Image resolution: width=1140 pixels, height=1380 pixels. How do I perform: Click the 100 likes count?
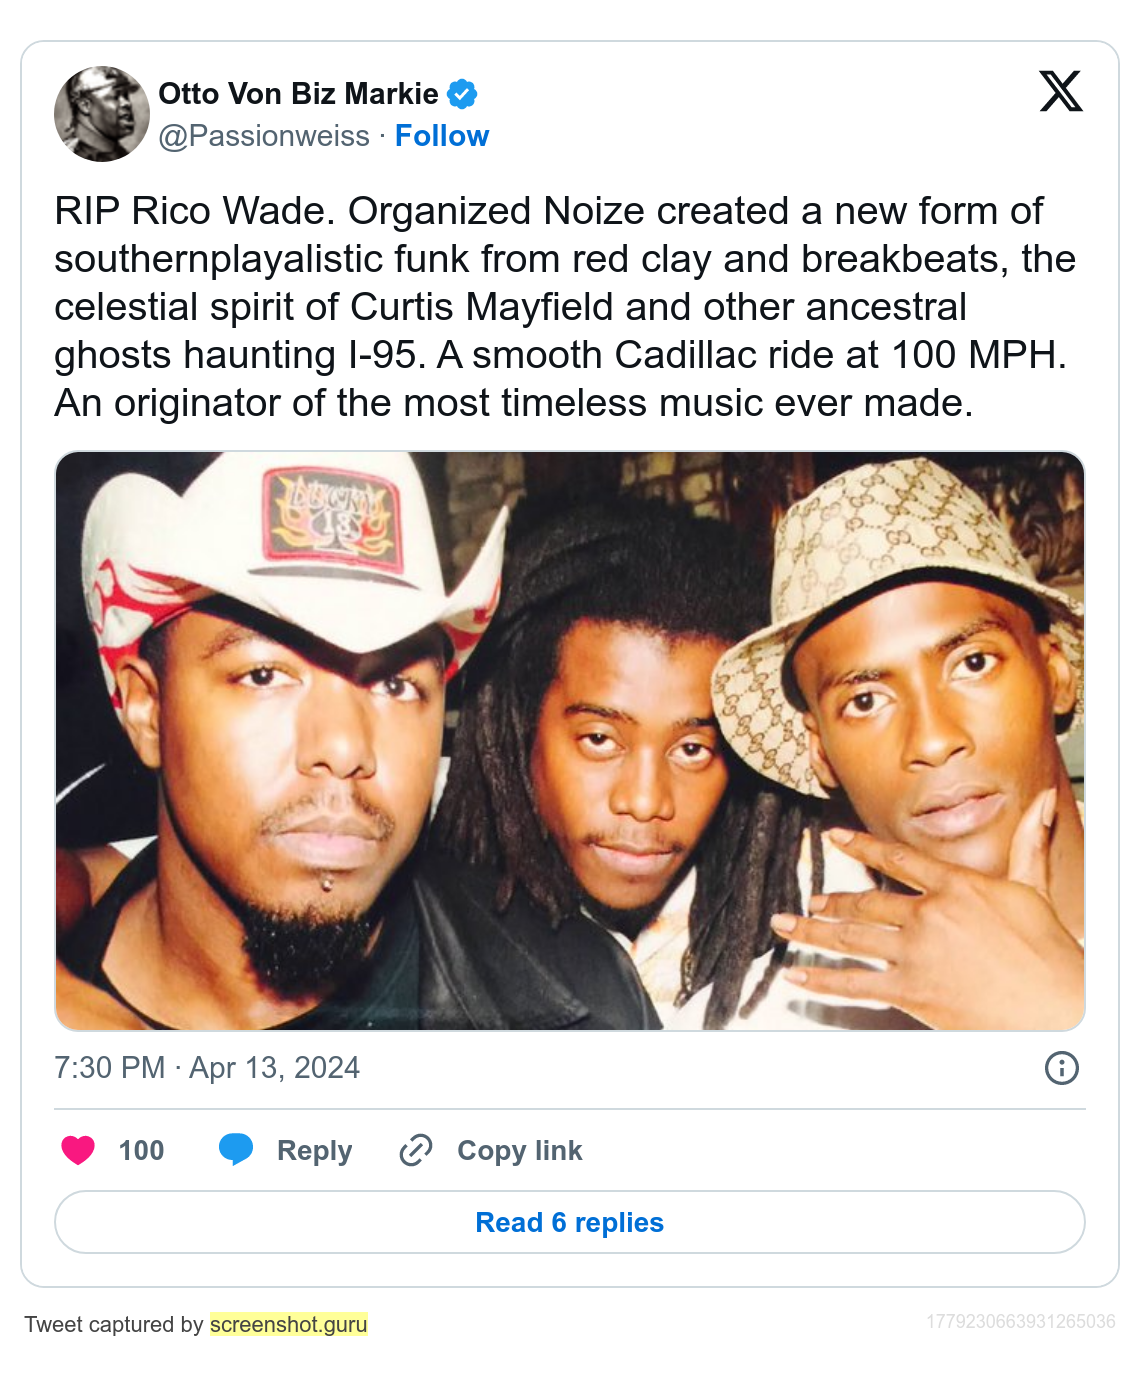141,1151
